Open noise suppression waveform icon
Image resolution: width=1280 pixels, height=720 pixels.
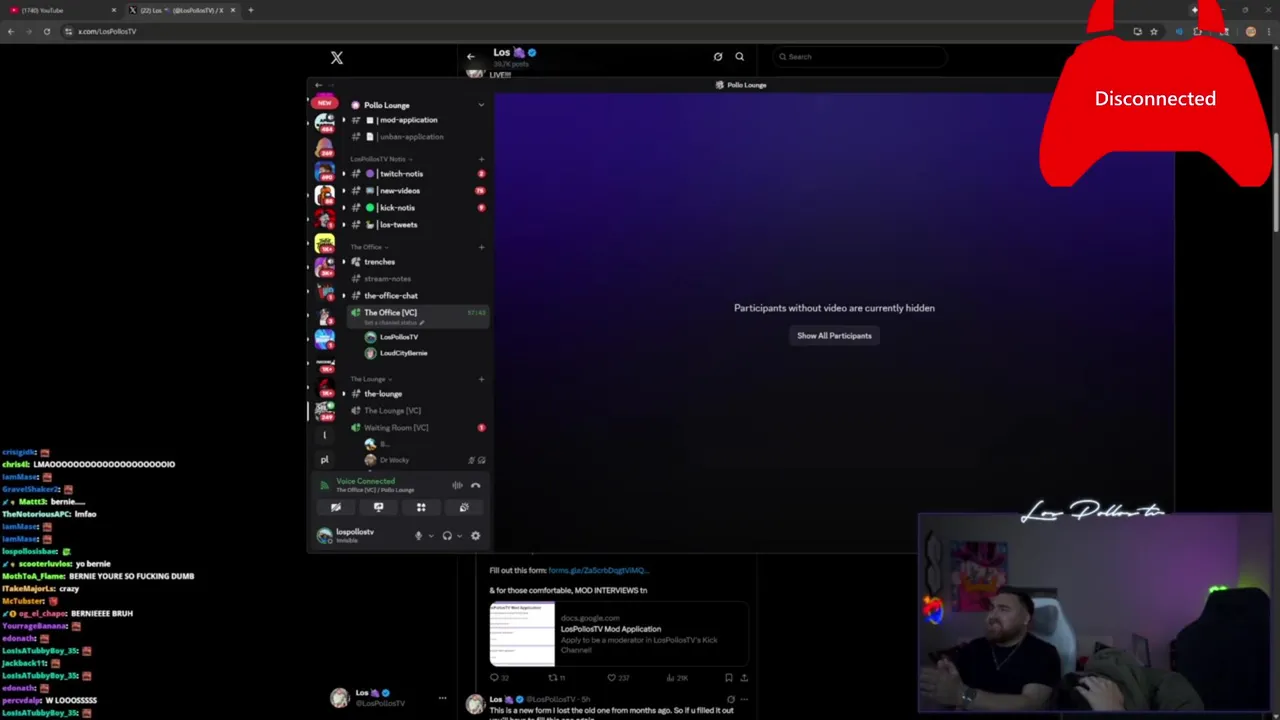pyautogui.click(x=457, y=486)
